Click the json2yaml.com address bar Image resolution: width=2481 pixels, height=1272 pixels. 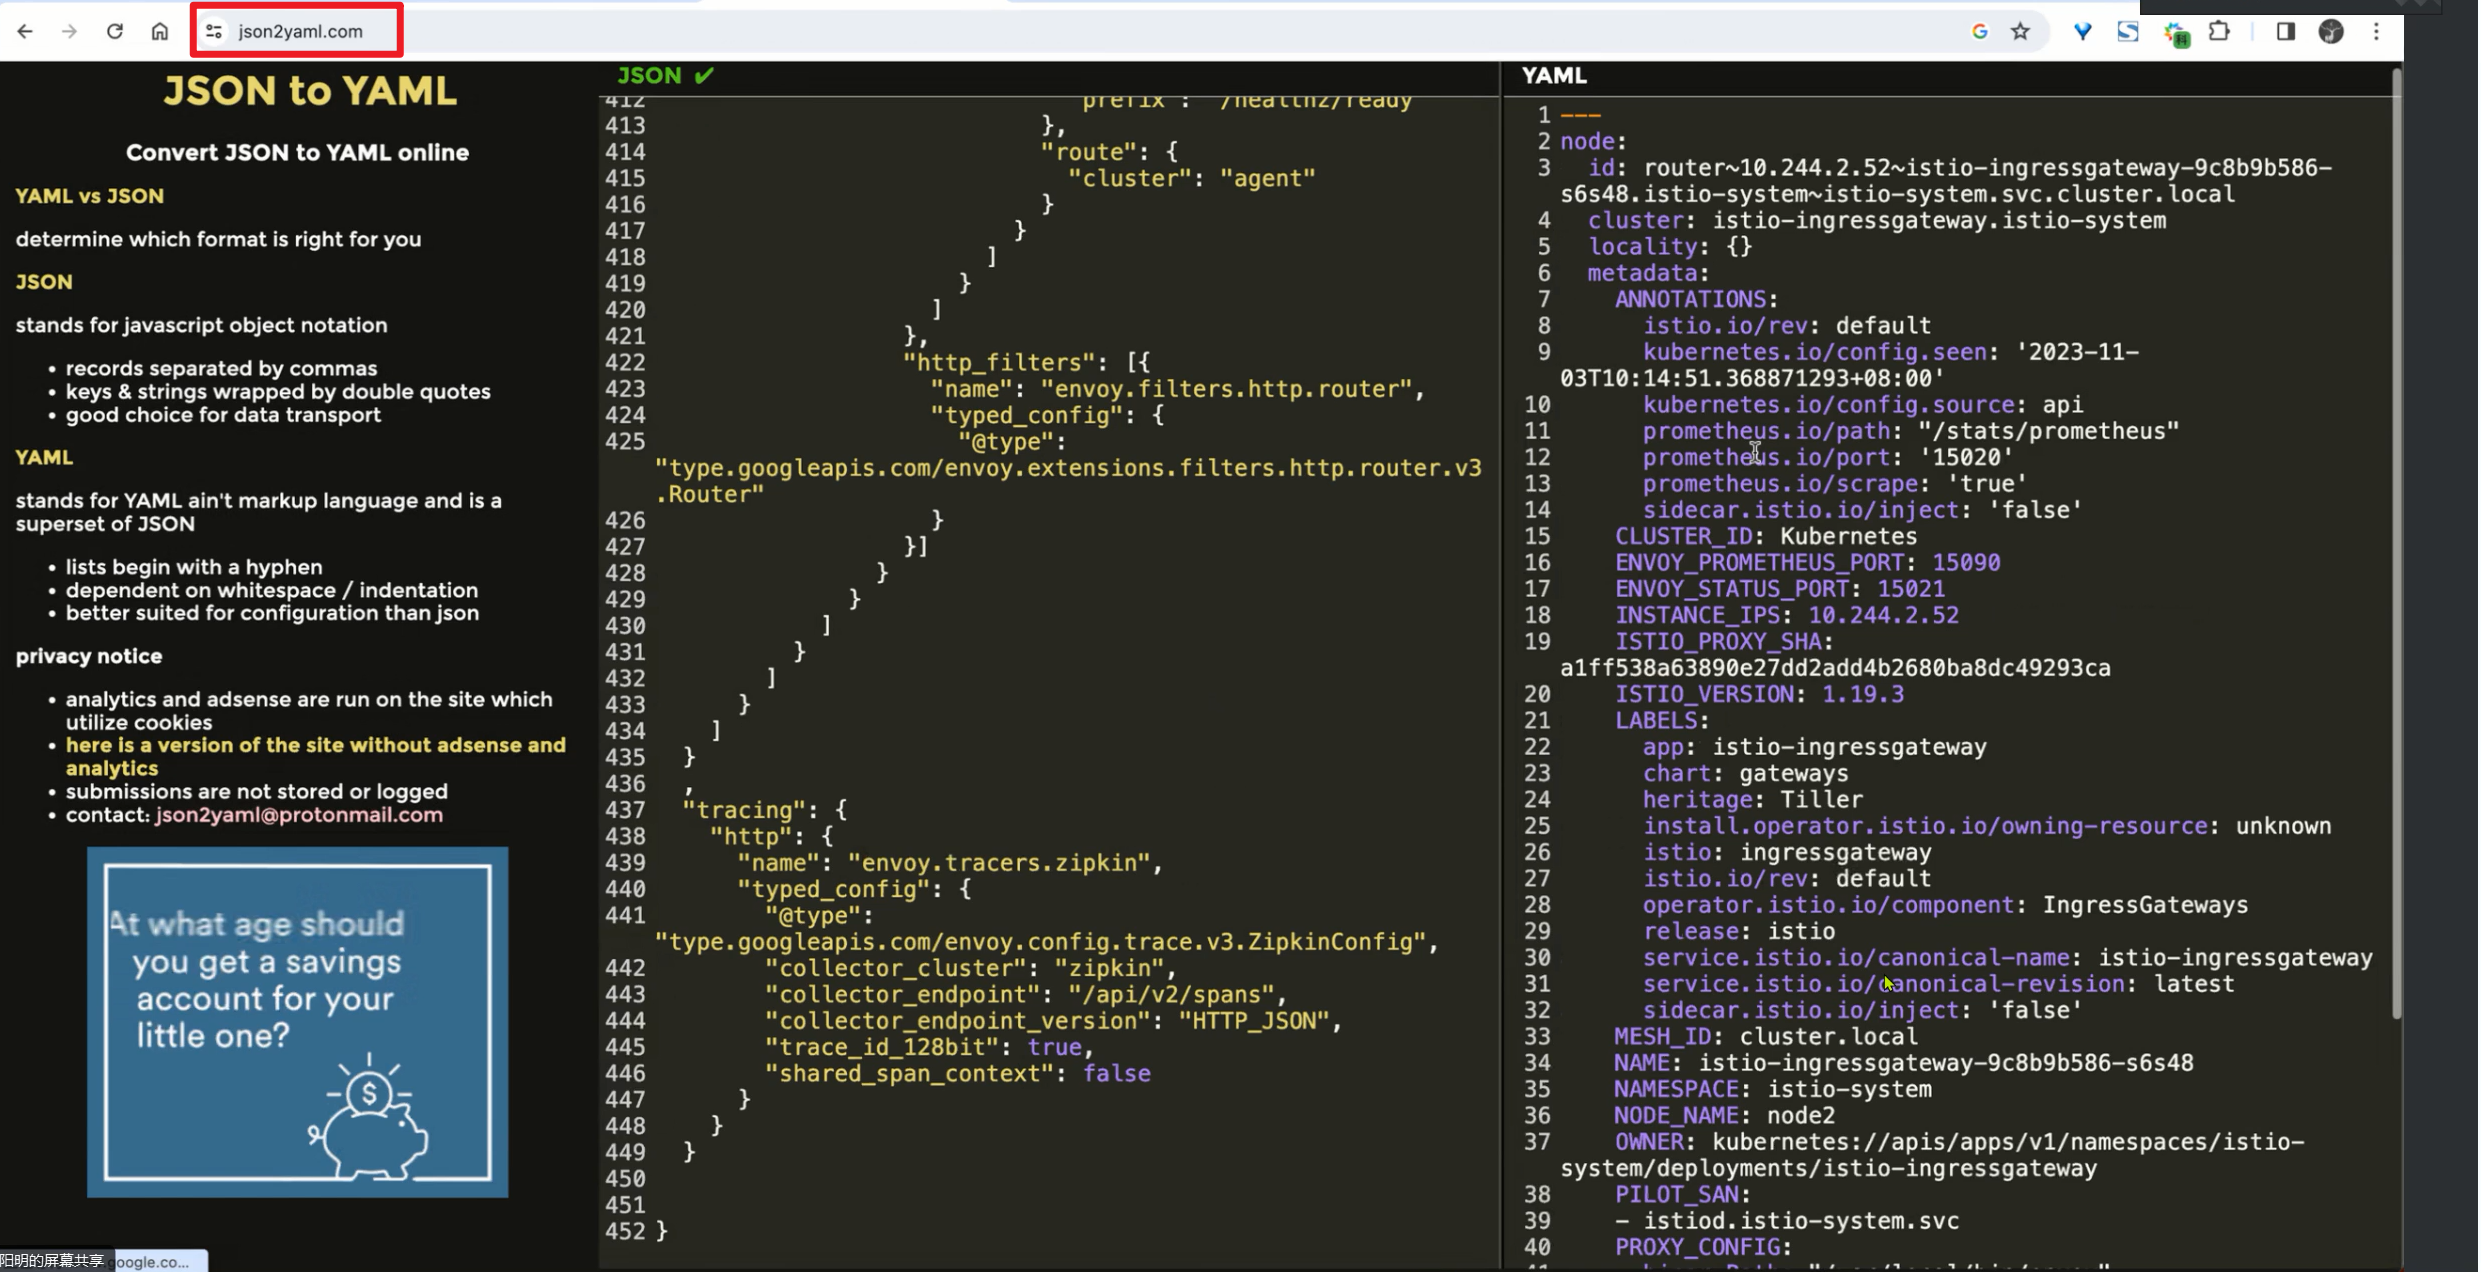(300, 31)
